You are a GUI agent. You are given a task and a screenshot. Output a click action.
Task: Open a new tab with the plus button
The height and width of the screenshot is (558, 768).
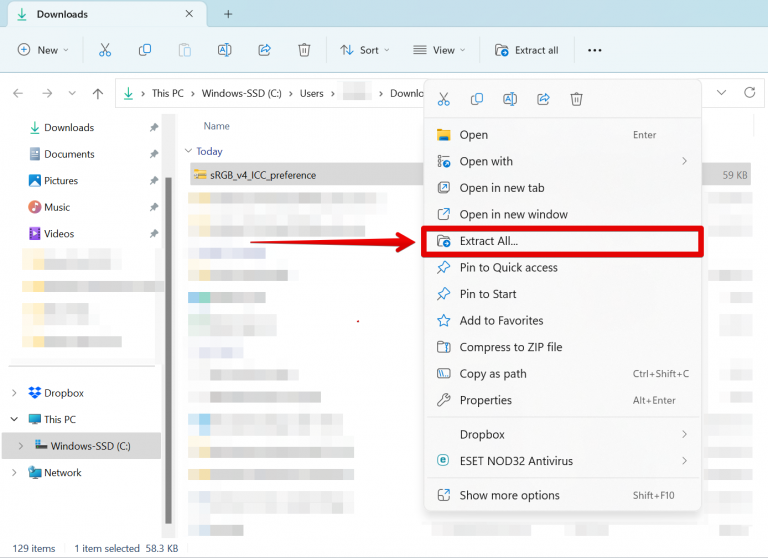click(228, 14)
